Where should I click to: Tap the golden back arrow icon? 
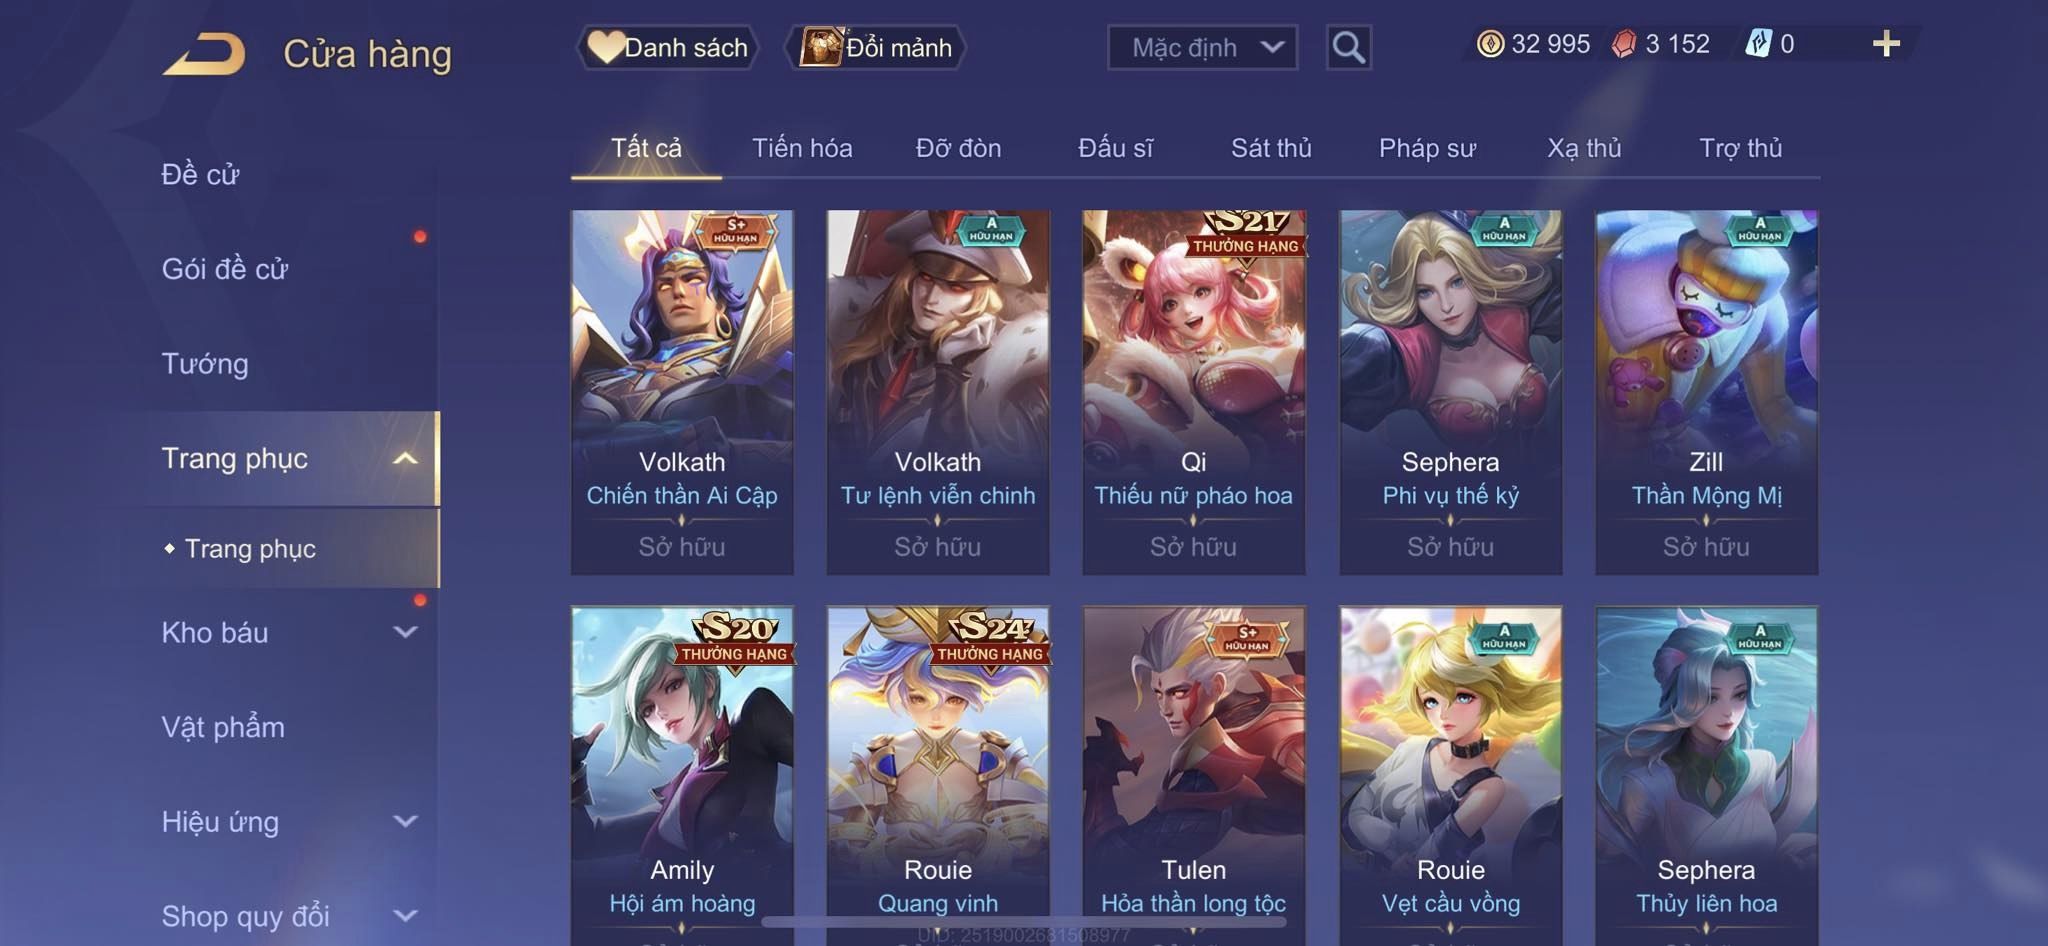pyautogui.click(x=204, y=54)
